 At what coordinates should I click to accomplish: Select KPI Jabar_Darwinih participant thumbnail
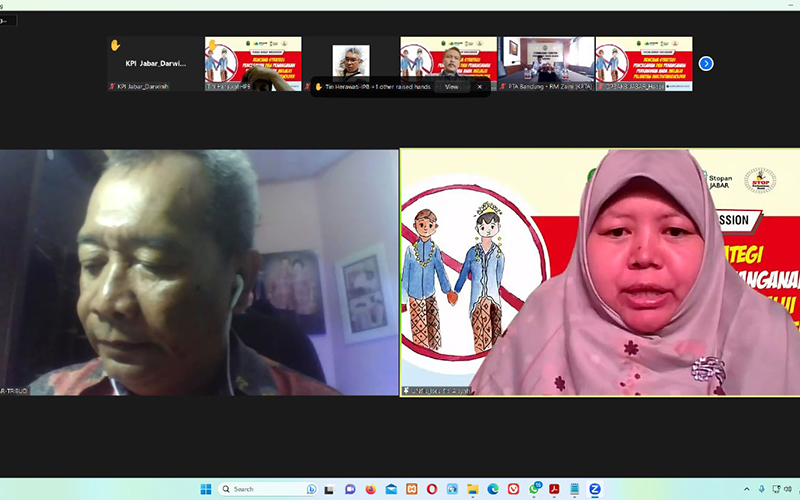point(155,63)
